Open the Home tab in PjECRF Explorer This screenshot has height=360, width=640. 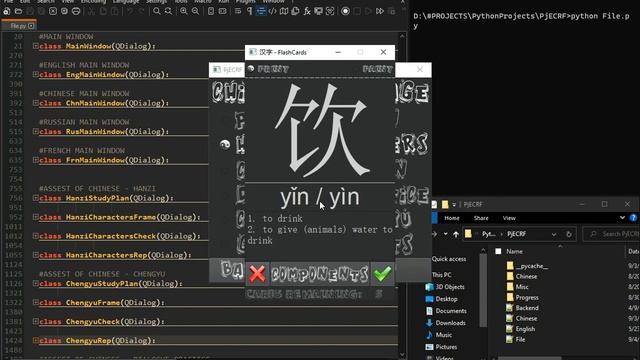pos(452,218)
